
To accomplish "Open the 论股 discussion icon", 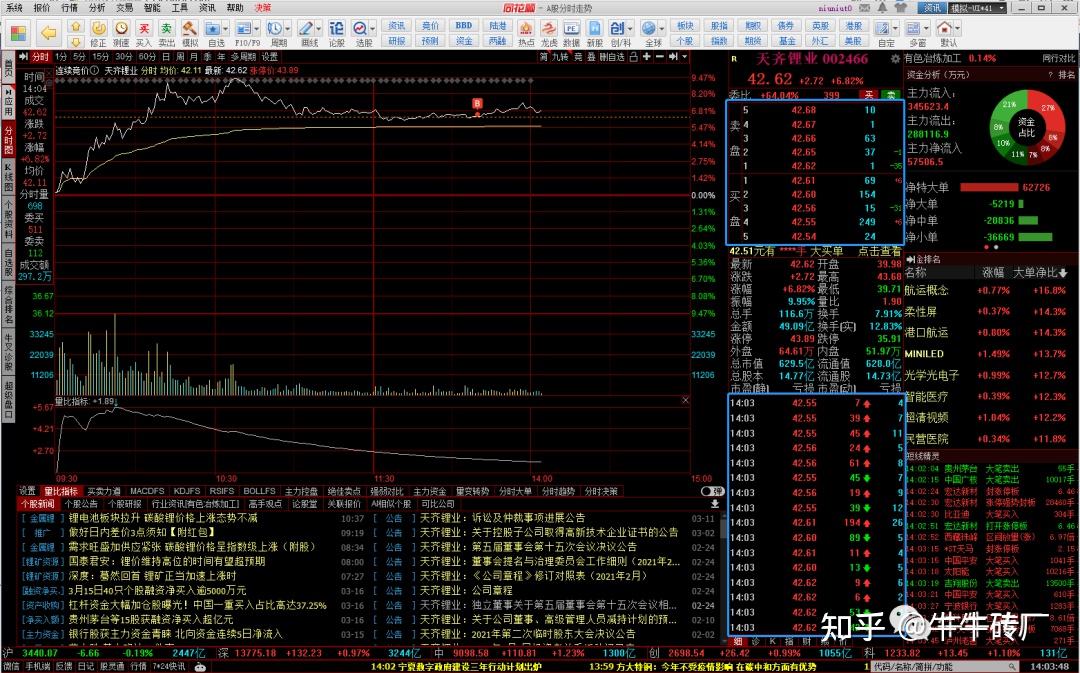I will click(336, 33).
